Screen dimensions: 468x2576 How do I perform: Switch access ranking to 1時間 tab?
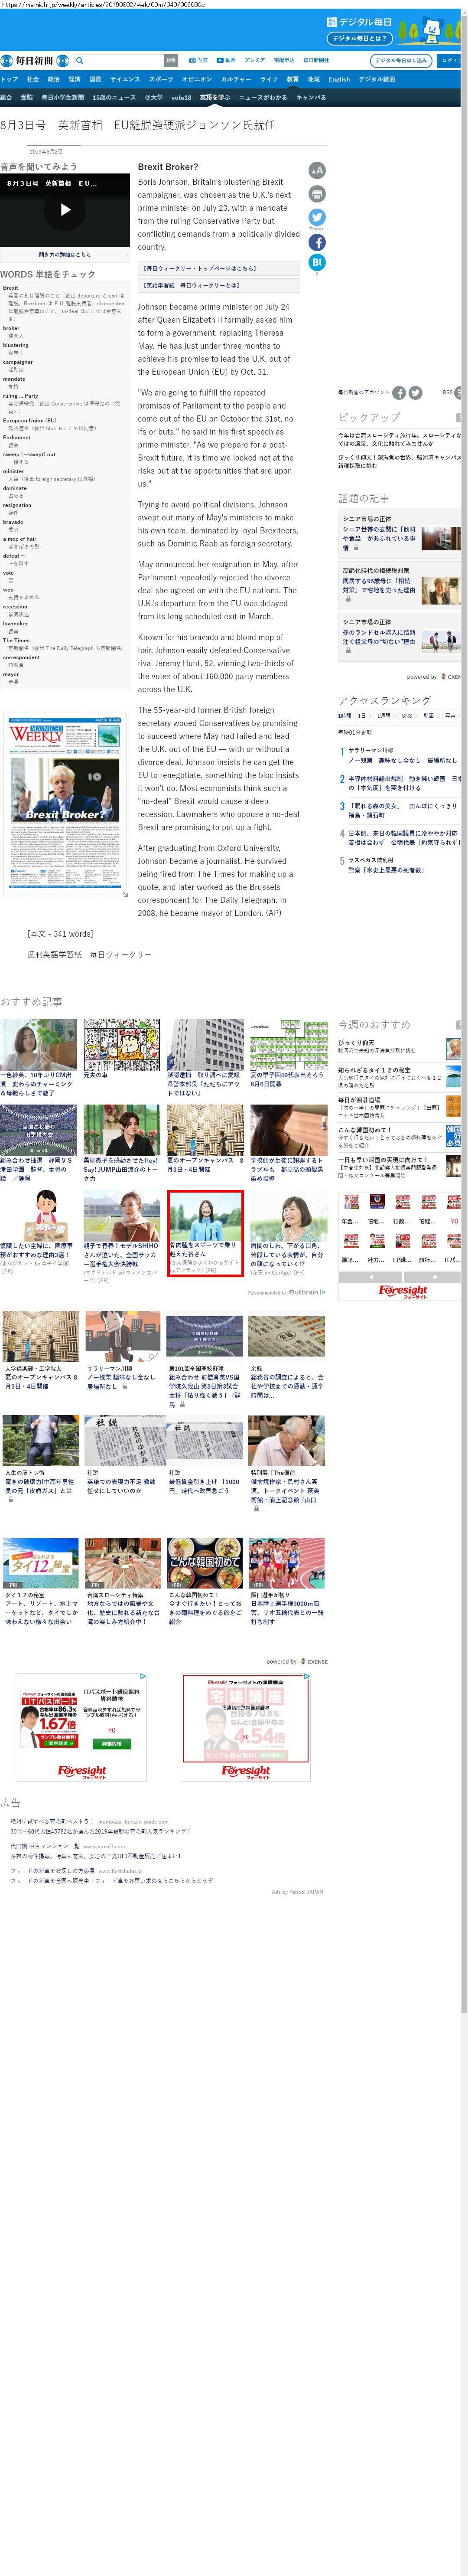[345, 716]
